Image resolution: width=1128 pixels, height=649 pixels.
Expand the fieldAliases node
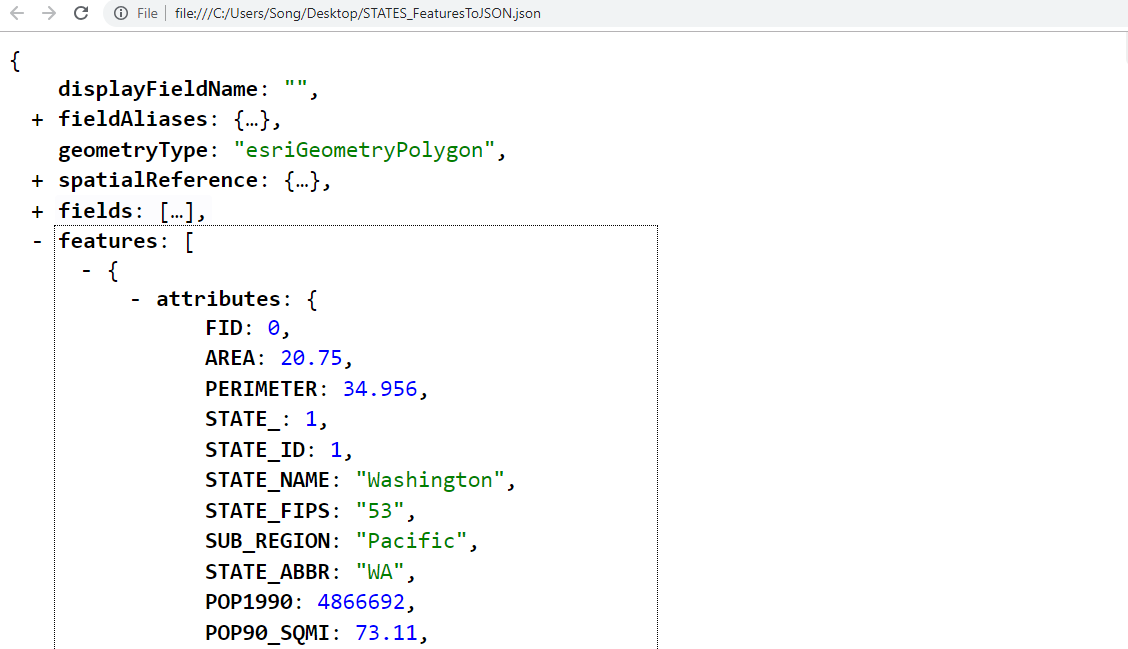pyautogui.click(x=37, y=119)
